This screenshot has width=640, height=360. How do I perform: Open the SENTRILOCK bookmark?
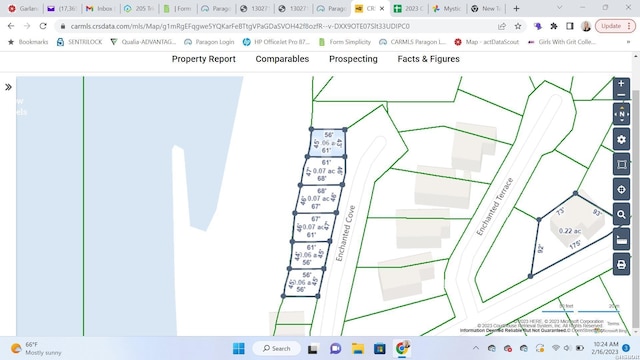pos(79,42)
